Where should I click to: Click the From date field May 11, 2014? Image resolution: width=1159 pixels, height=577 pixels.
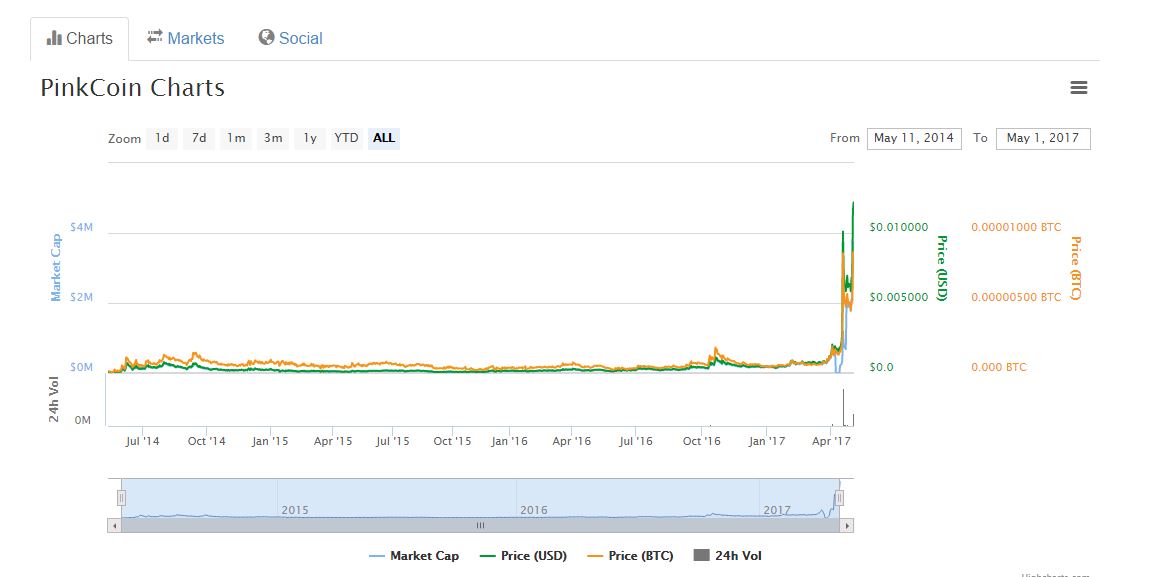(x=914, y=138)
